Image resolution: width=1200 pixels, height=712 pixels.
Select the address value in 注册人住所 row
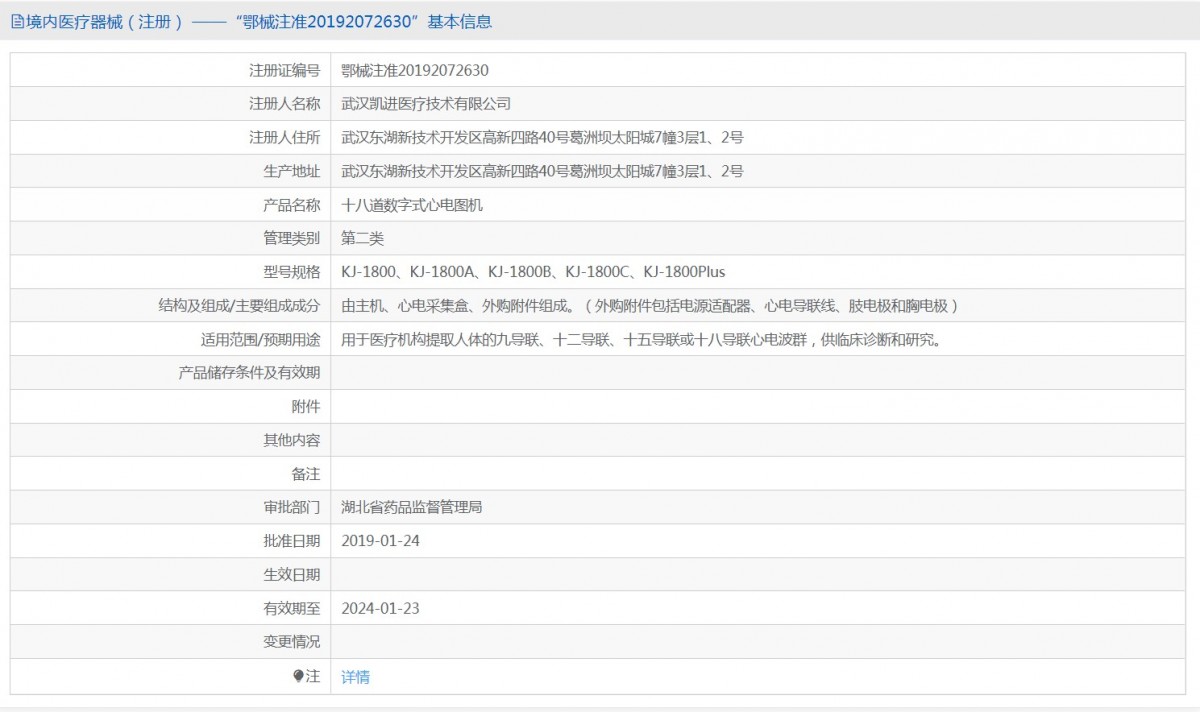542,137
